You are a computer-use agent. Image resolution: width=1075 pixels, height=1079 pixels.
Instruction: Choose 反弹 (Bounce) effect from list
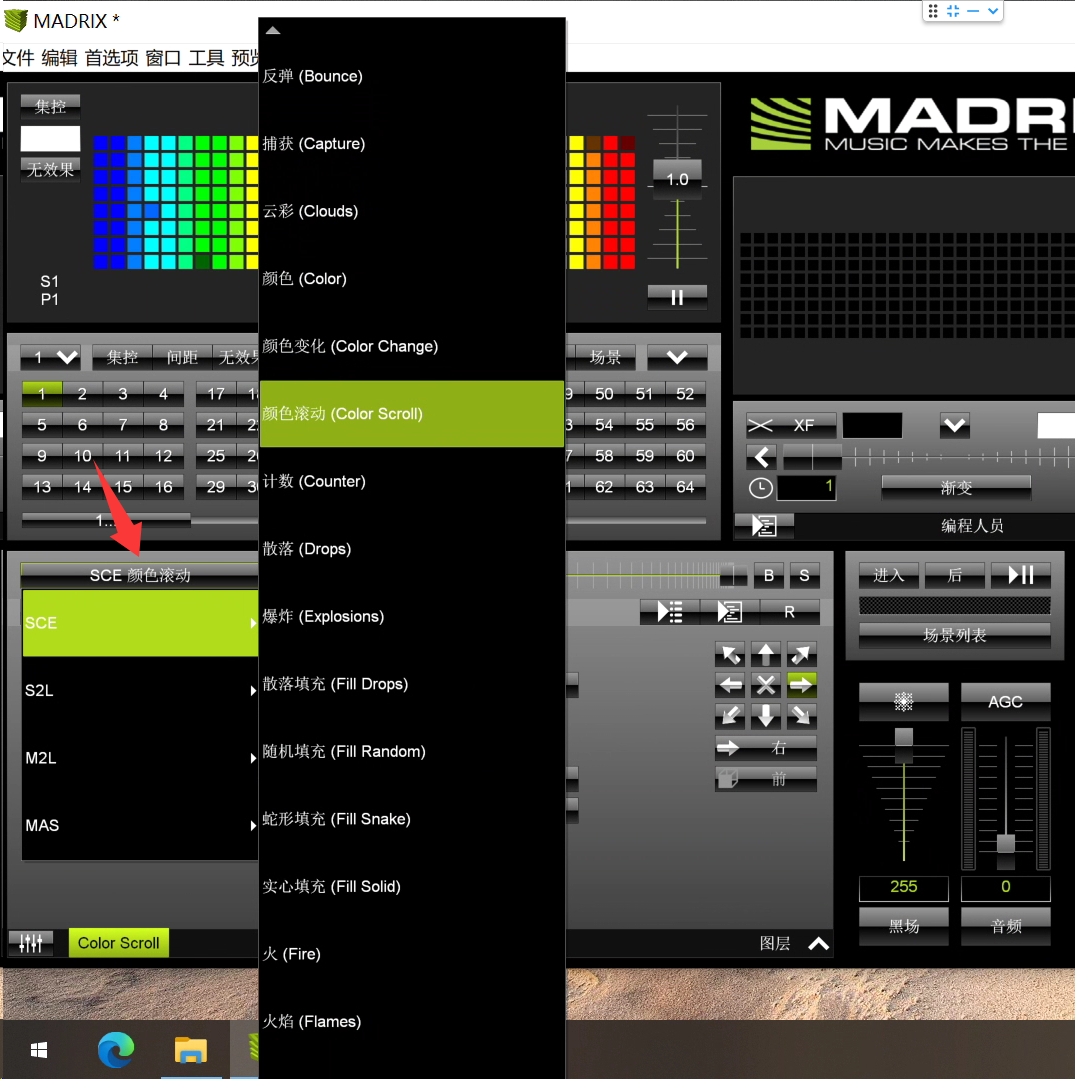(x=412, y=76)
